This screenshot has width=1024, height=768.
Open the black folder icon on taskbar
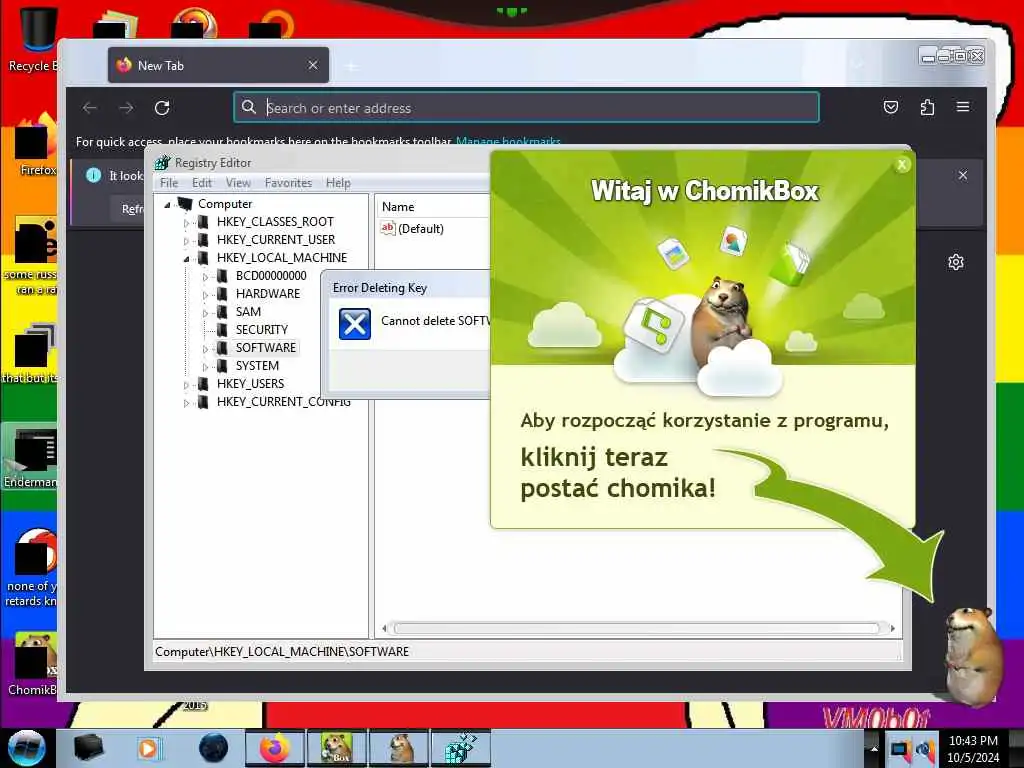point(88,748)
